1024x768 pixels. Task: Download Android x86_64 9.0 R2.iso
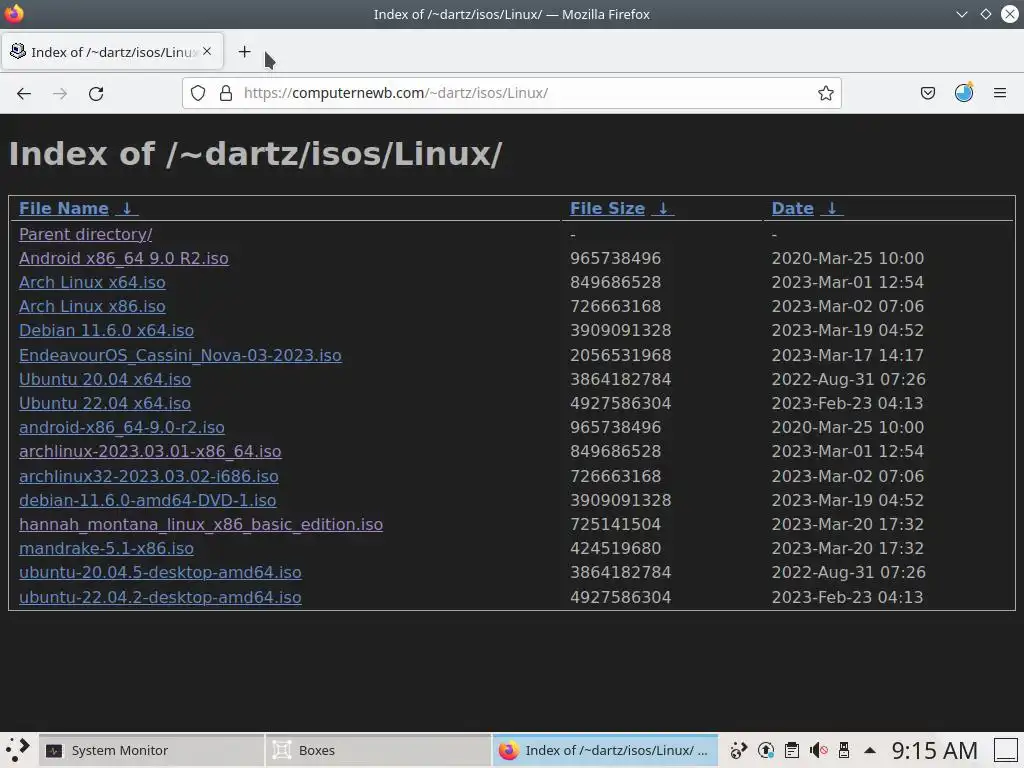[123, 259]
